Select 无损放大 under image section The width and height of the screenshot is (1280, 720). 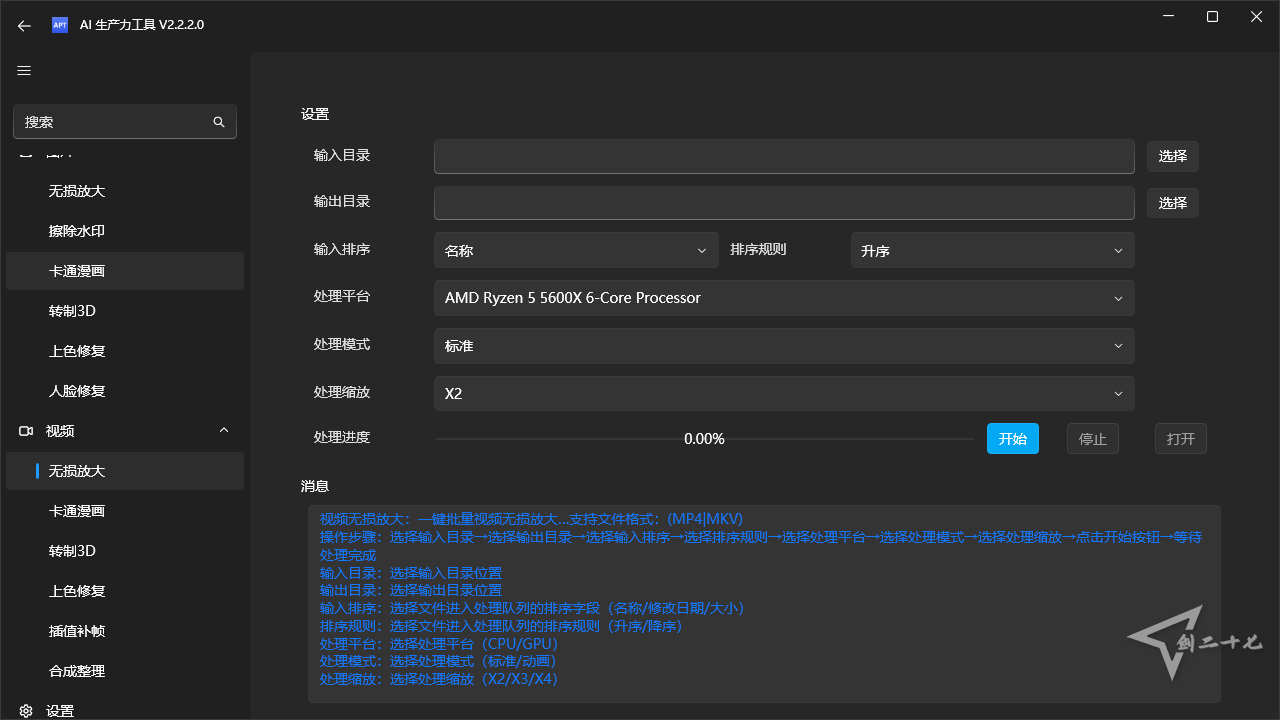(125, 191)
